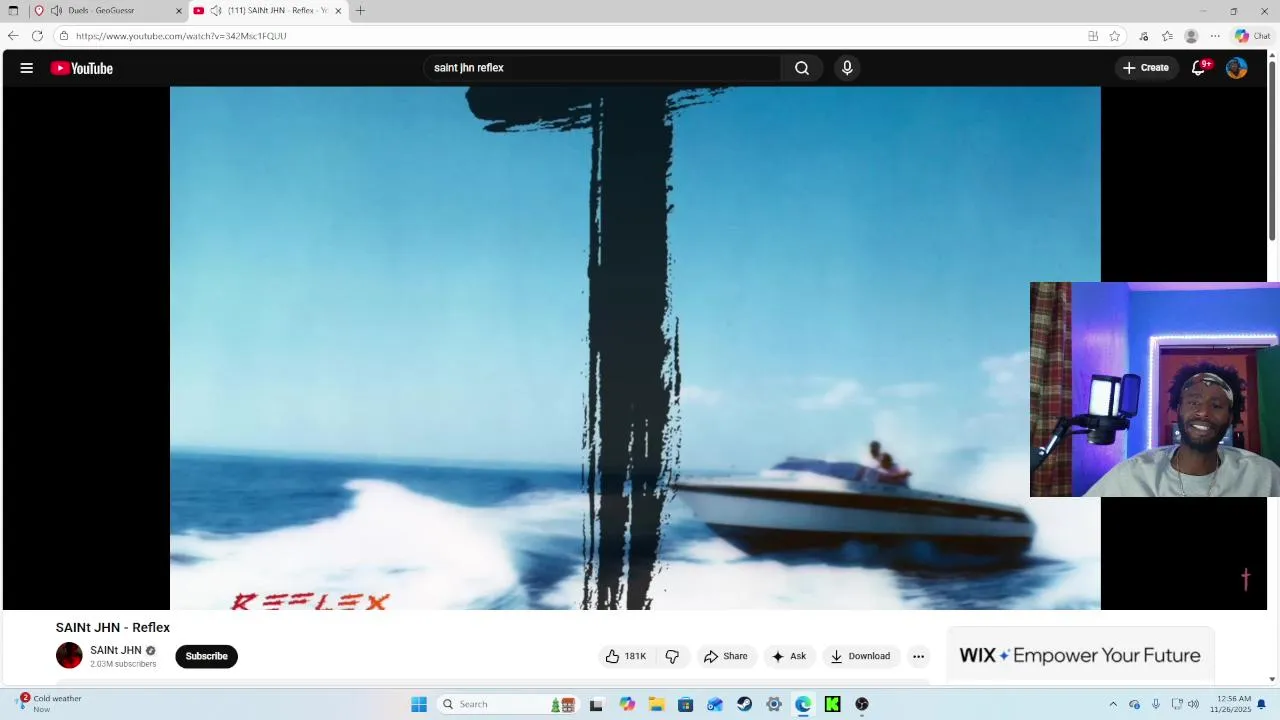Open browser extensions icon
Screen dimensions: 1280x720
click(1144, 36)
